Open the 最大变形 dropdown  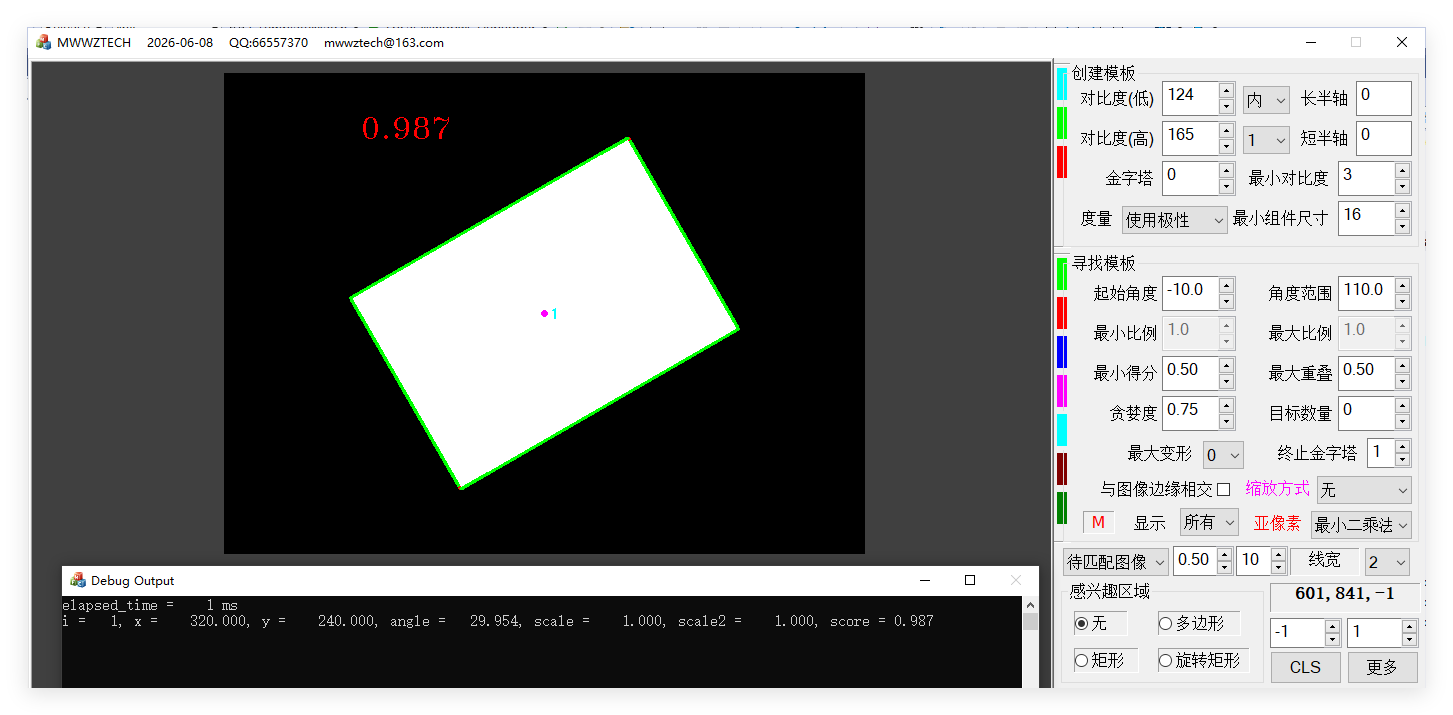coord(1223,455)
